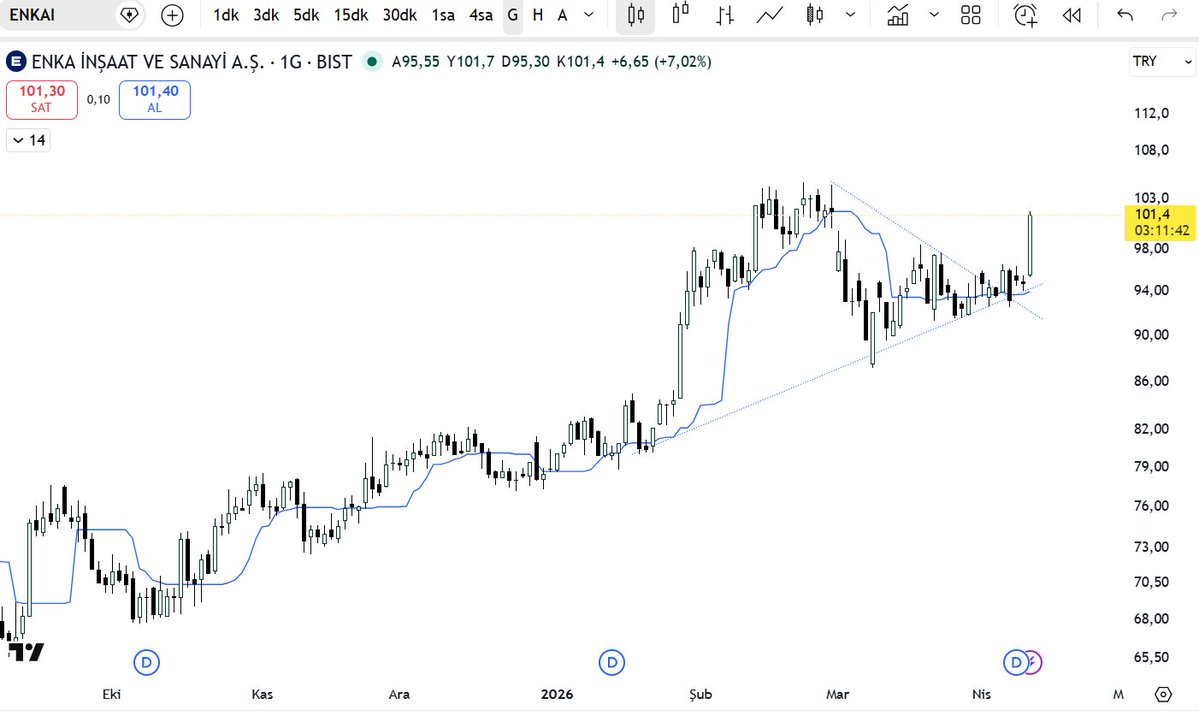Select the volume candles chart type icon

pos(814,15)
